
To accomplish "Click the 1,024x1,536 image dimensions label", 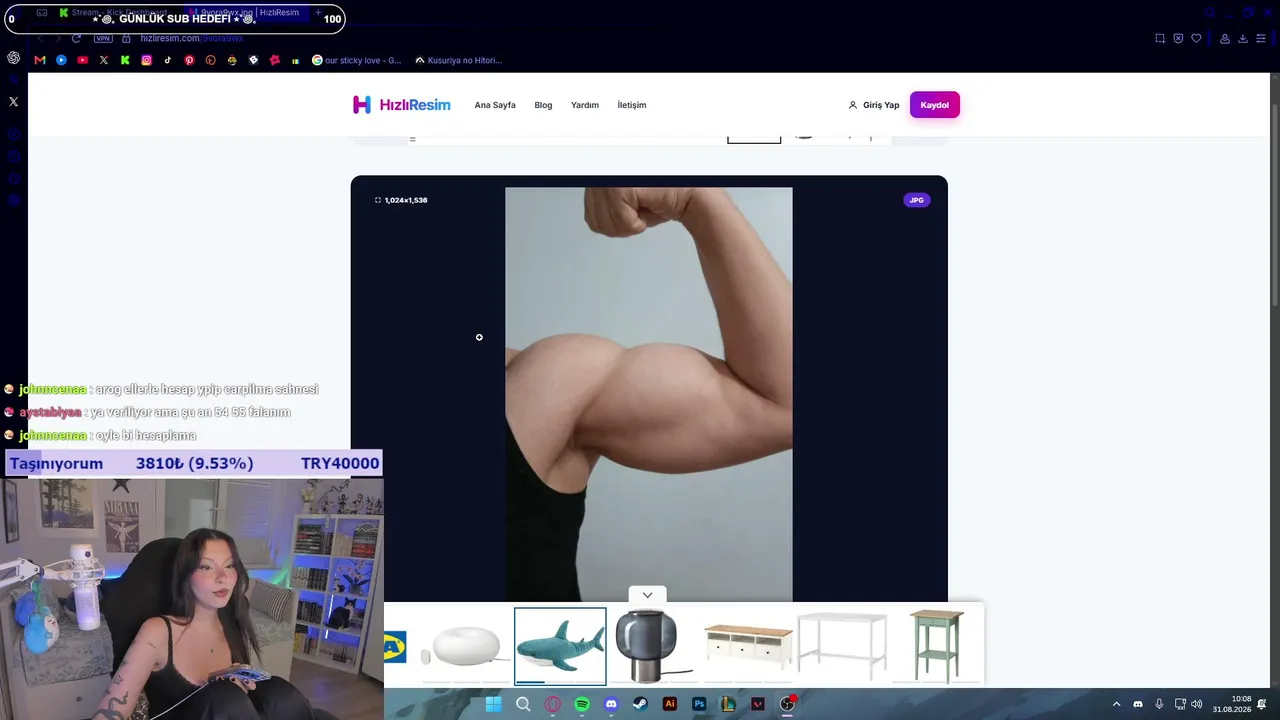I will click(x=401, y=200).
